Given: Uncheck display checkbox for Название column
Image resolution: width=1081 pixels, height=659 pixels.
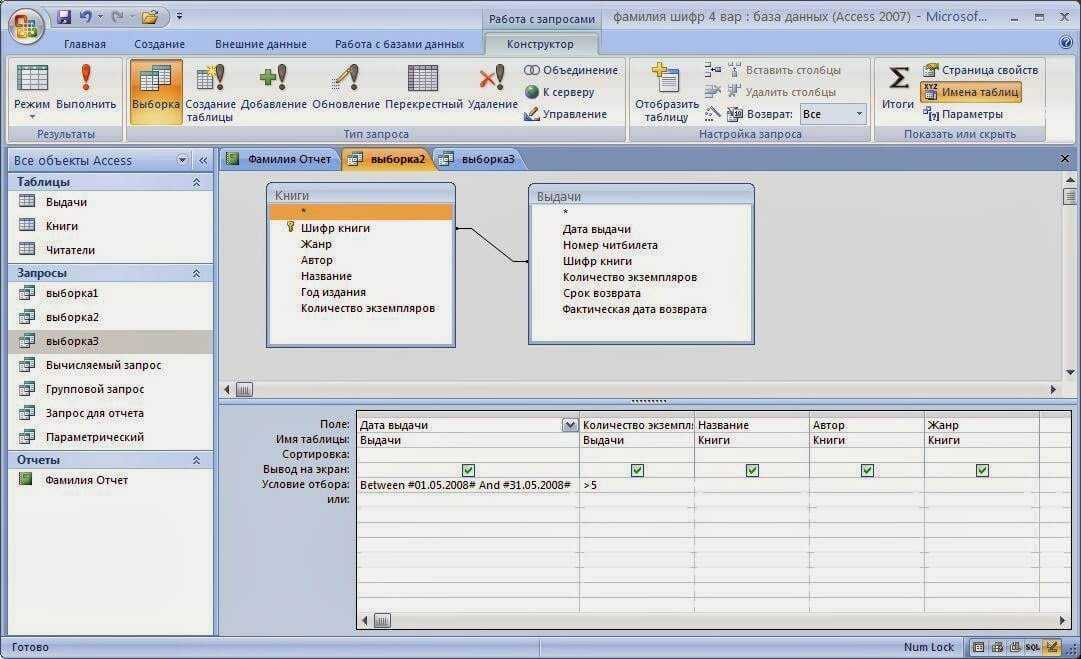Looking at the screenshot, I should [x=752, y=470].
